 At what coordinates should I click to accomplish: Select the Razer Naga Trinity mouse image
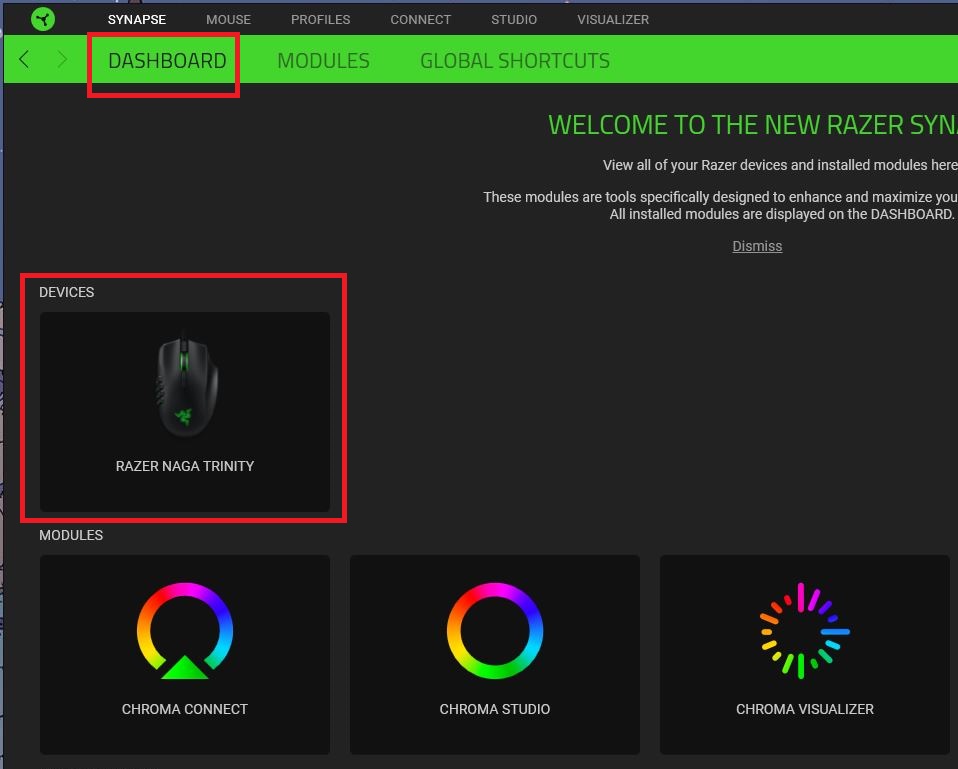pyautogui.click(x=186, y=384)
